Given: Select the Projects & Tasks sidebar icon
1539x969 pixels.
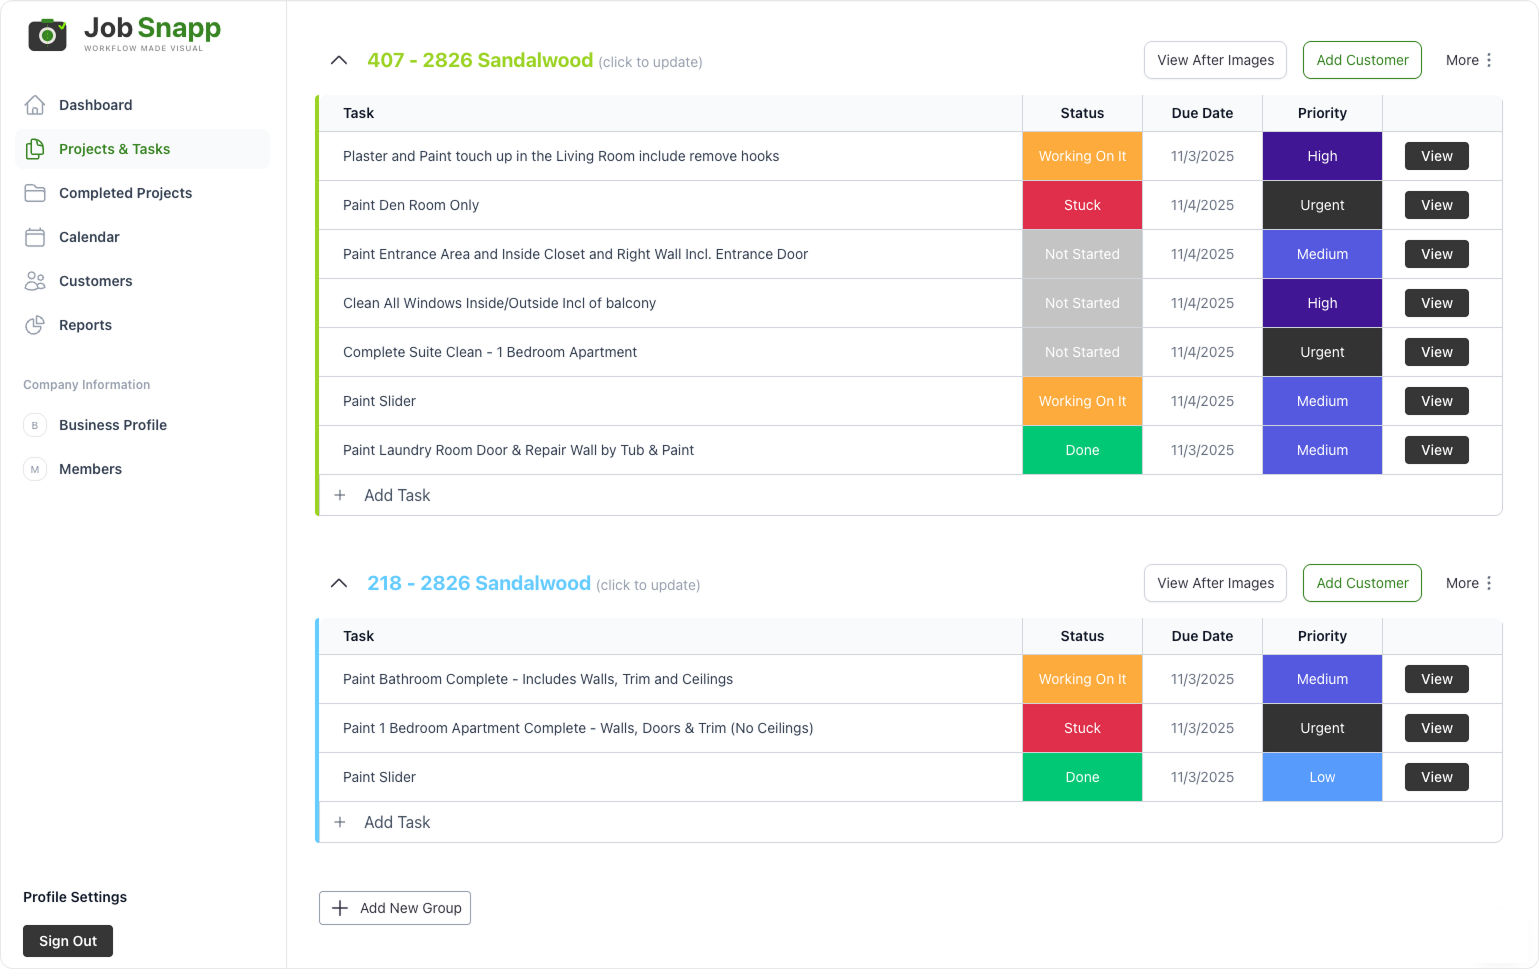Looking at the screenshot, I should tap(35, 148).
